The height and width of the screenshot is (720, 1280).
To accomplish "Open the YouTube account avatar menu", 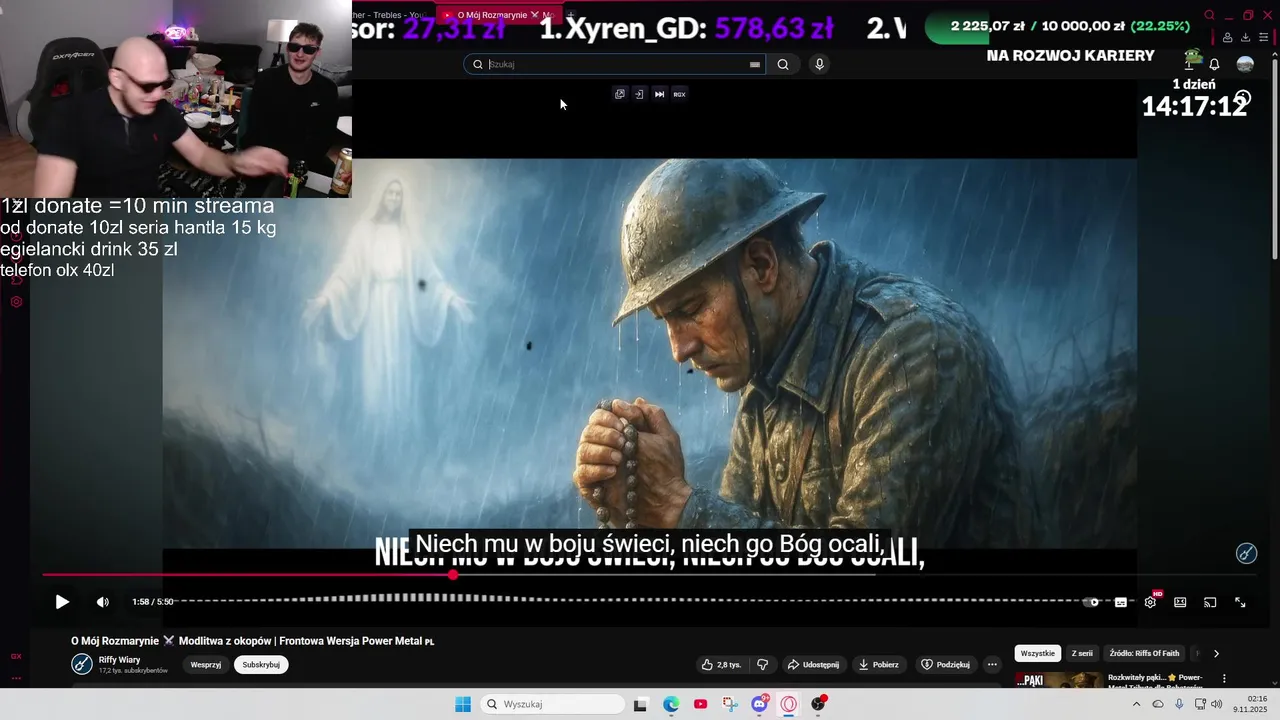I will point(1245,64).
